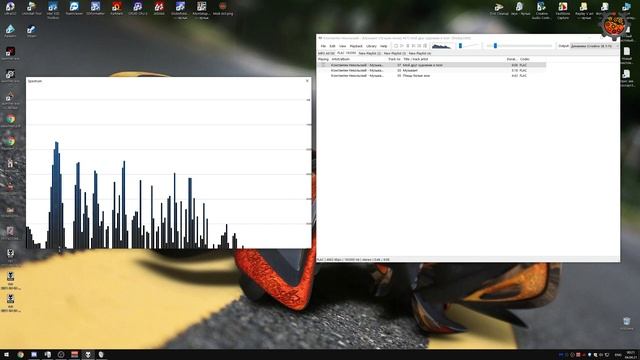Click the Random playback button in toolbar
Viewport: 640px width, 360px height.
[425, 46]
